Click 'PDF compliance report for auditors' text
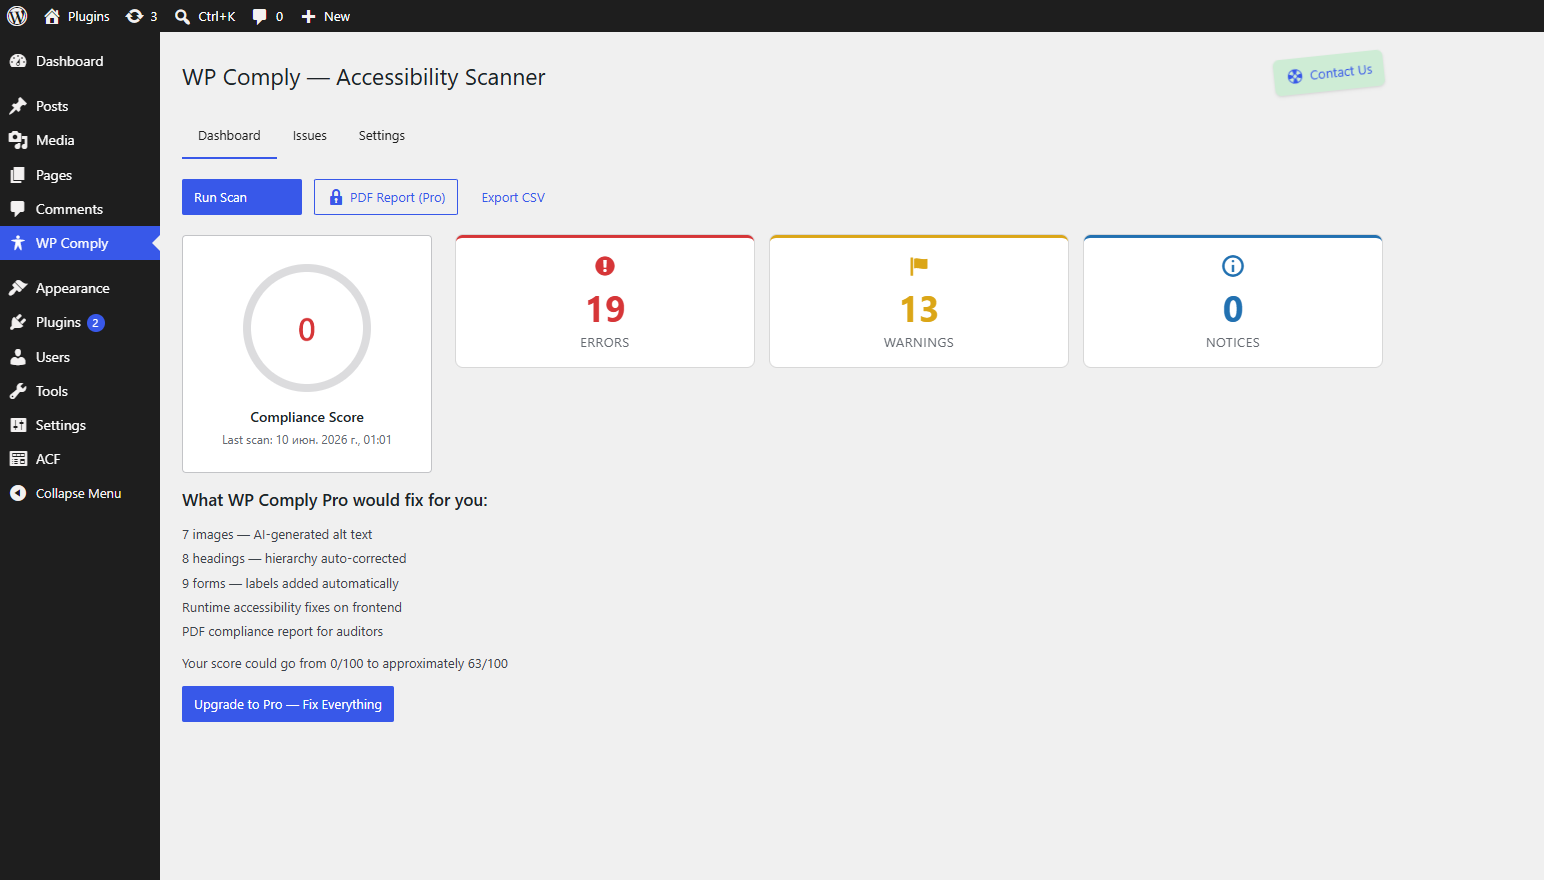This screenshot has height=880, width=1544. click(282, 631)
